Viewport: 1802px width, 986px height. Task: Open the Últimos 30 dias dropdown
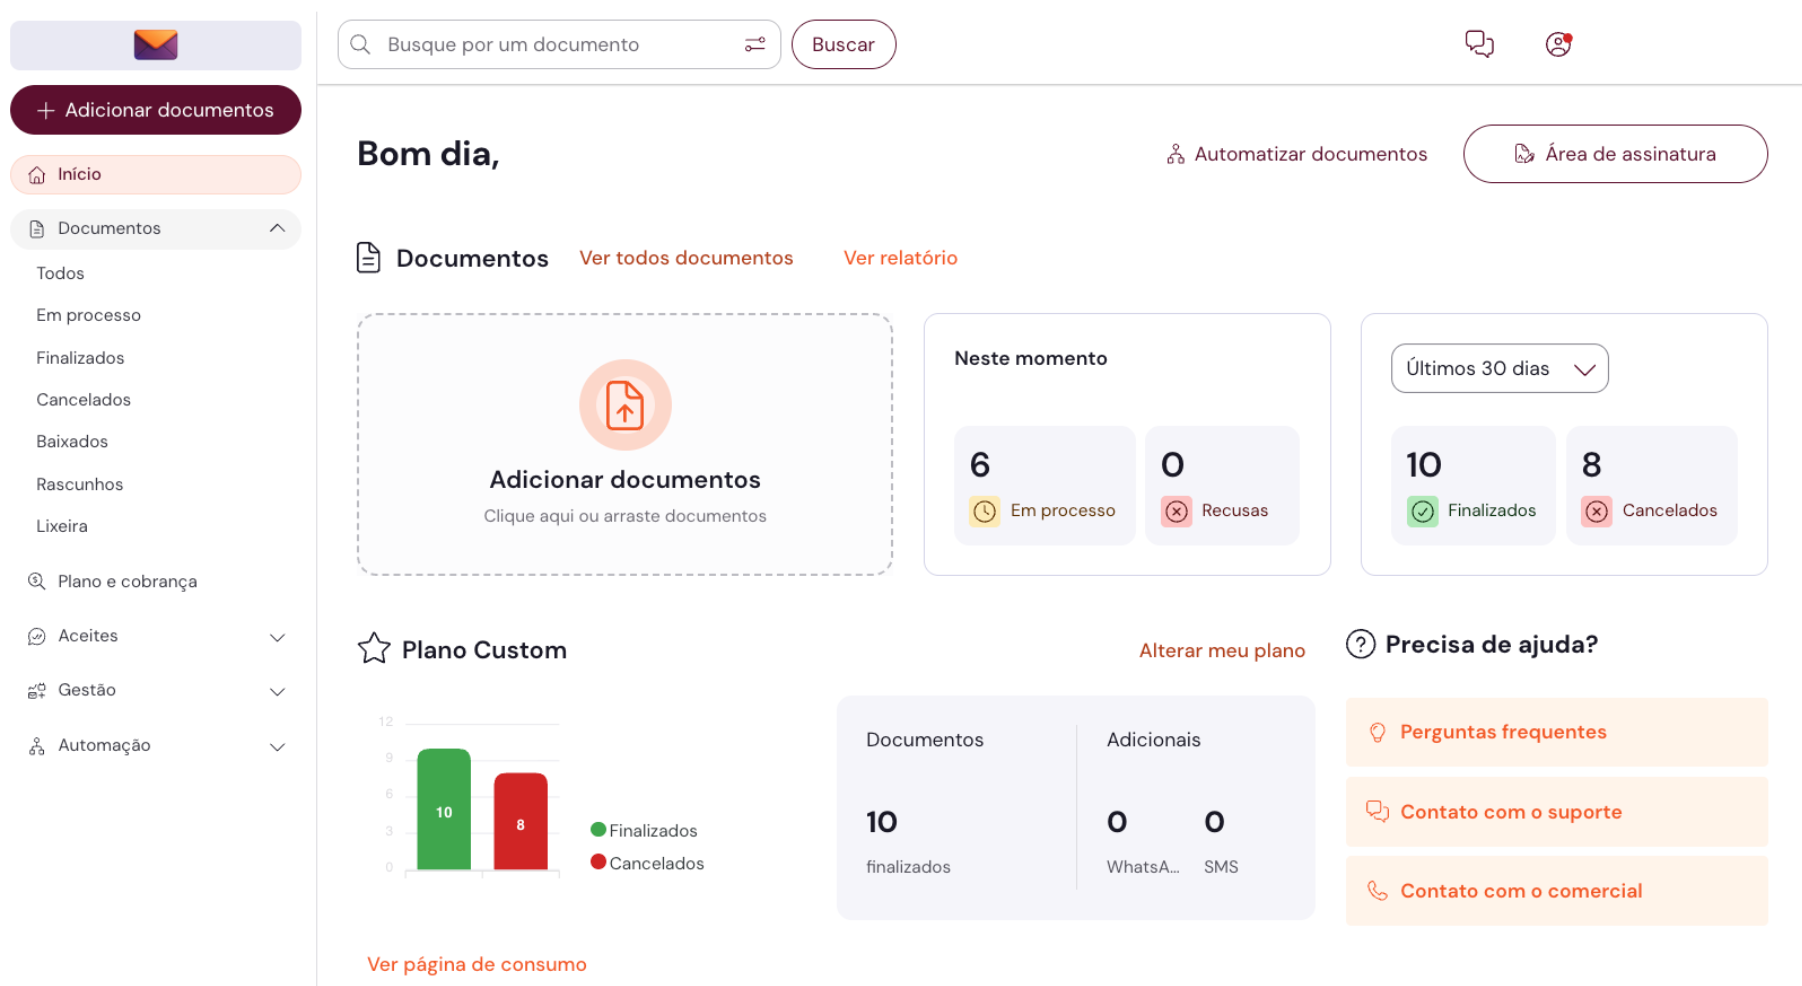coord(1498,368)
